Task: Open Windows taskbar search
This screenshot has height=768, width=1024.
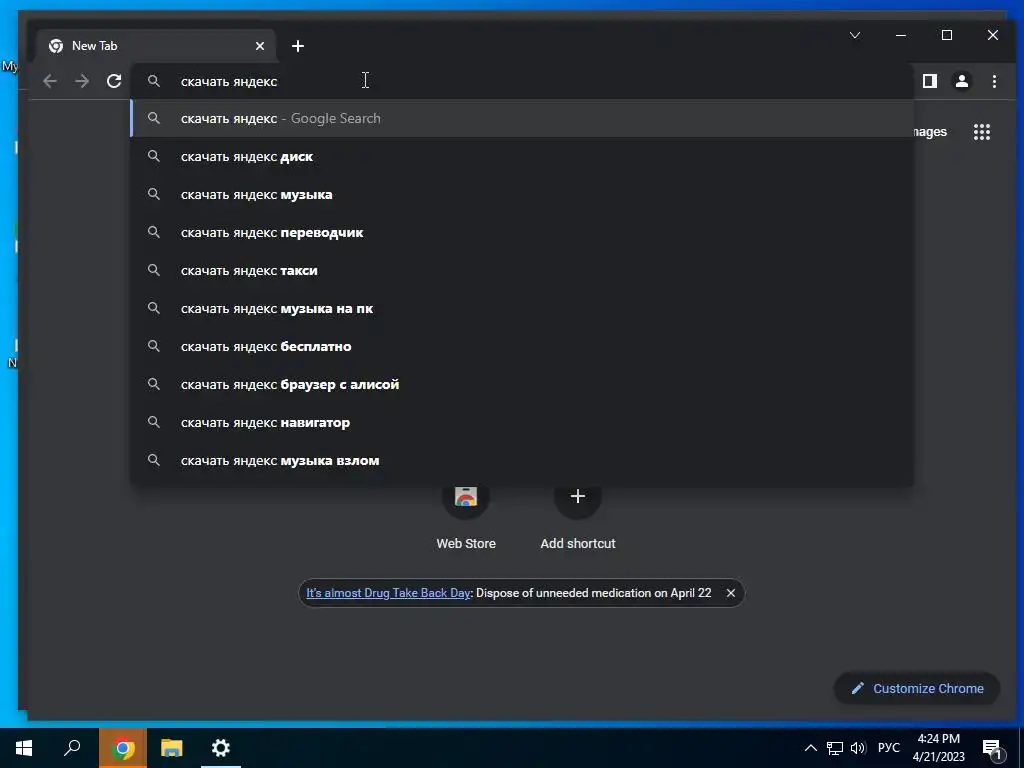Action: click(72, 748)
